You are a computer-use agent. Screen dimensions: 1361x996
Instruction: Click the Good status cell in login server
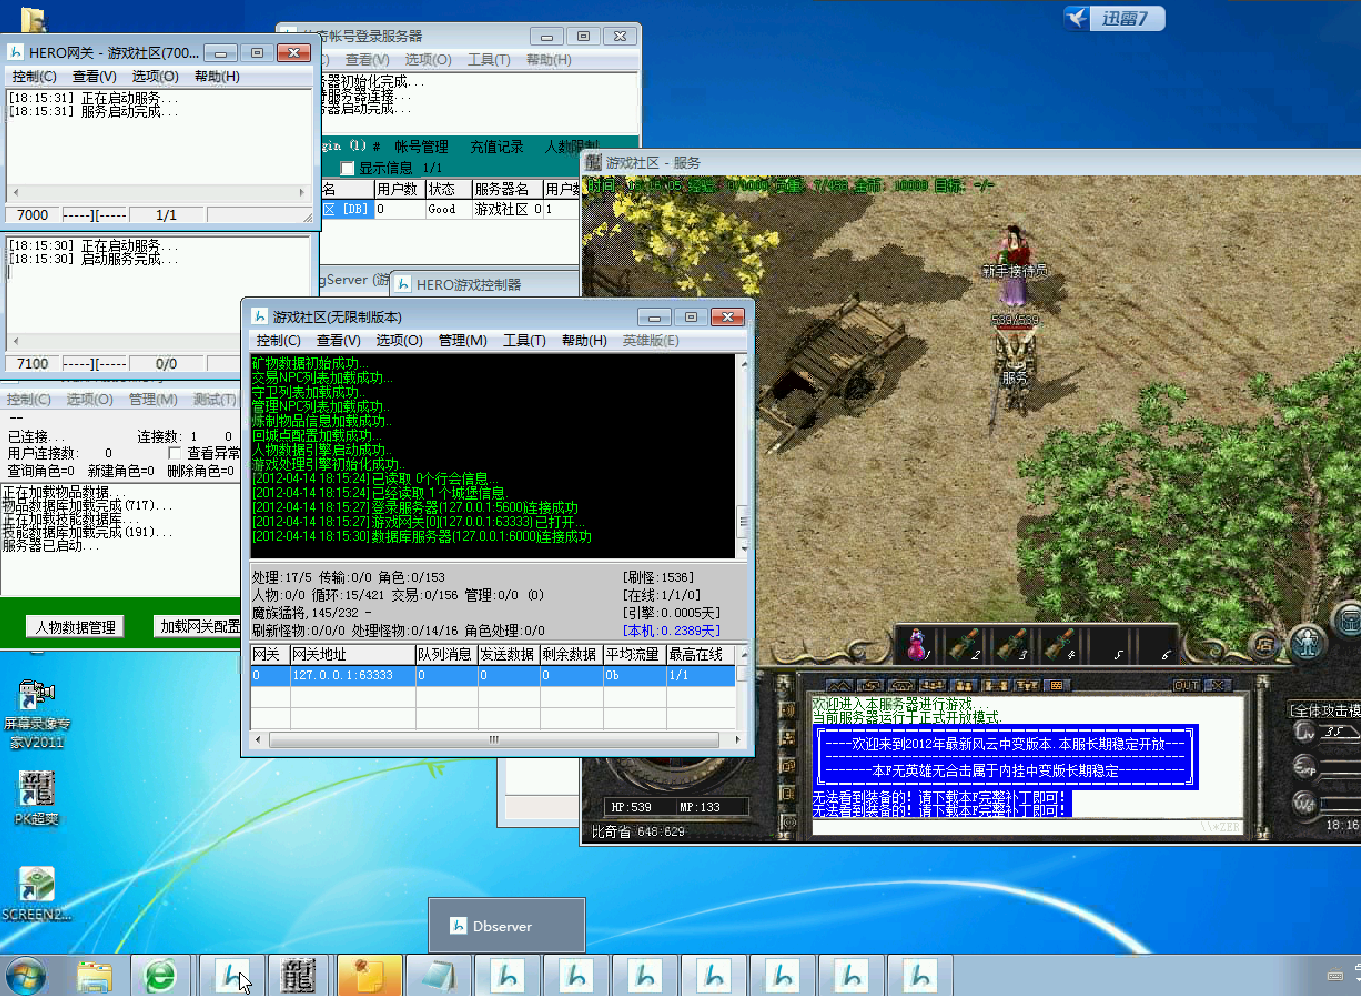448,209
